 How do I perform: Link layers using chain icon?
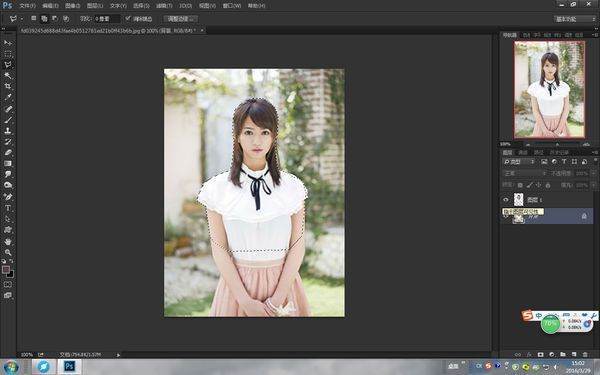[x=518, y=355]
